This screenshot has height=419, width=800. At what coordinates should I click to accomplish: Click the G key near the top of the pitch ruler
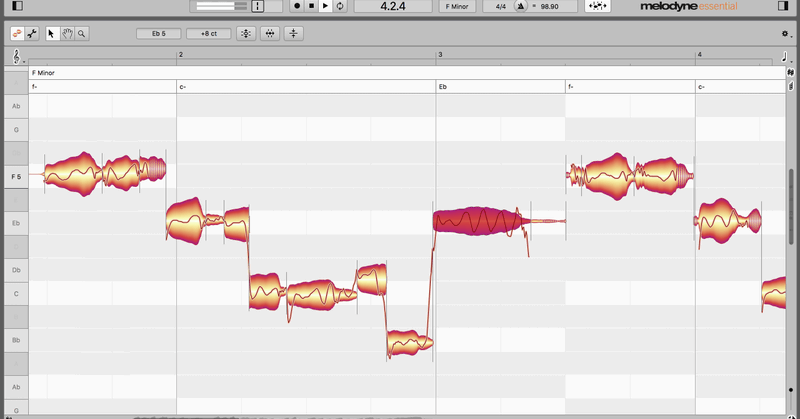coord(16,130)
